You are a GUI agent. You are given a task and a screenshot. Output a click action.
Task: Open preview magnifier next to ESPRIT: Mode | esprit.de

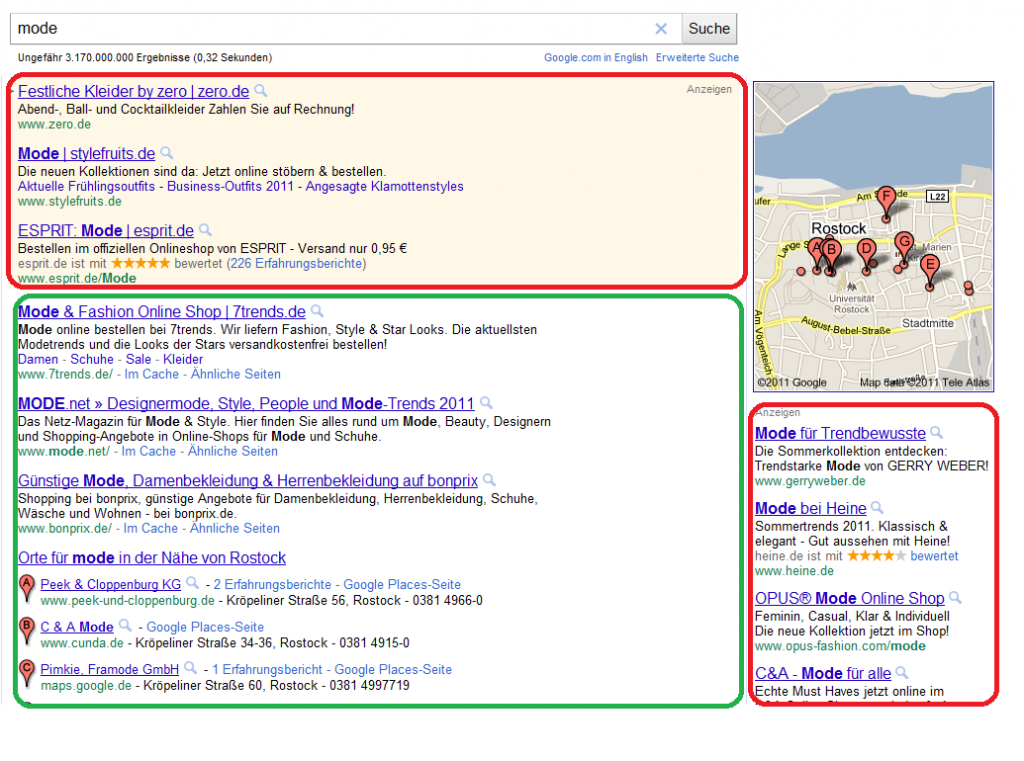tap(205, 230)
